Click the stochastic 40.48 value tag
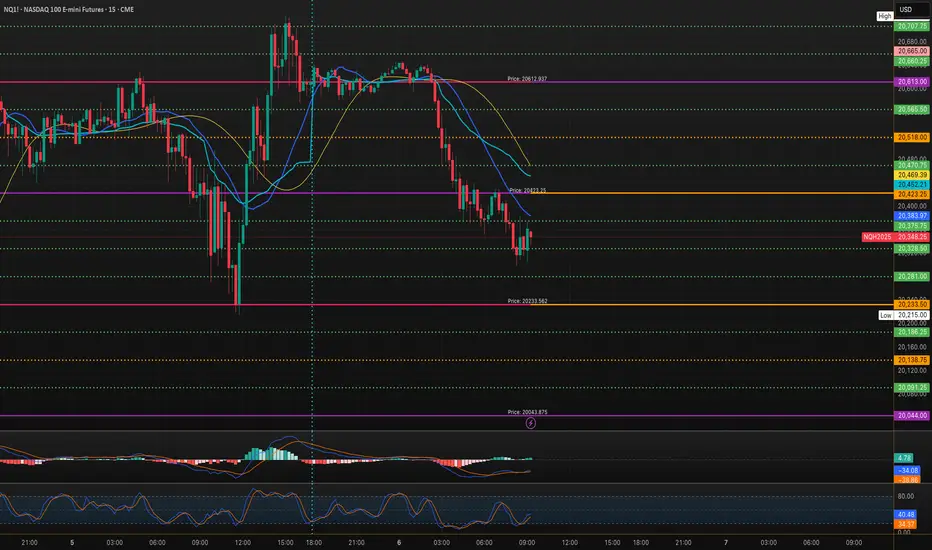The height and width of the screenshot is (550, 932). (906, 515)
